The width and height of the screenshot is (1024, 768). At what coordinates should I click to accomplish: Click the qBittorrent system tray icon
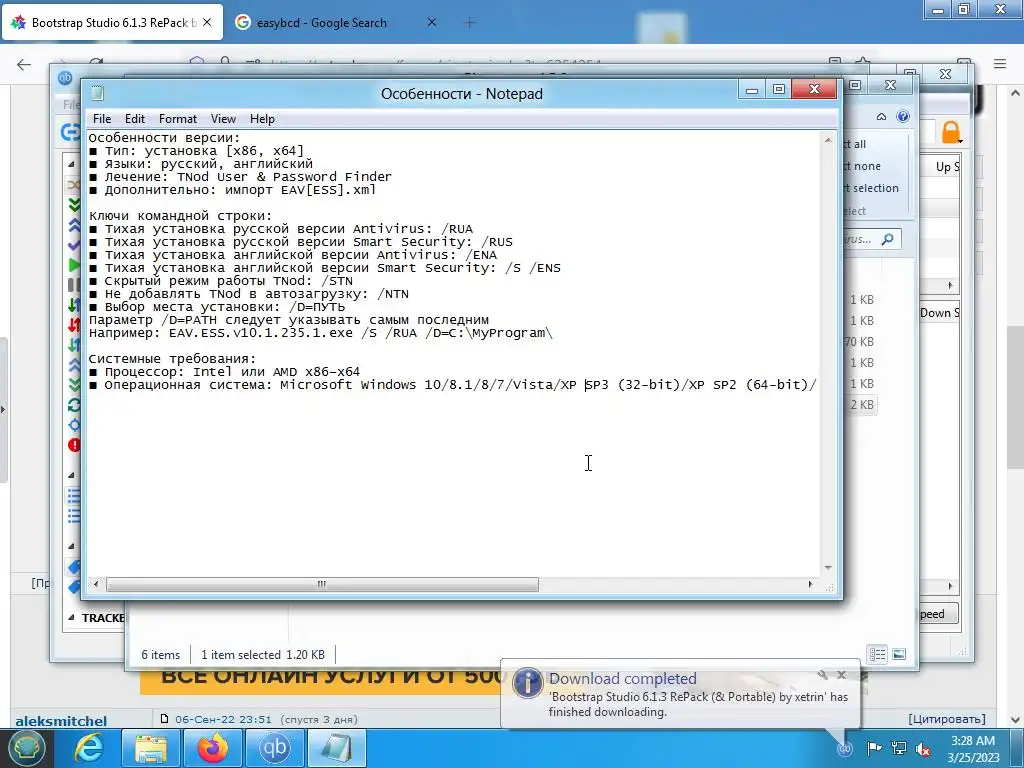845,748
